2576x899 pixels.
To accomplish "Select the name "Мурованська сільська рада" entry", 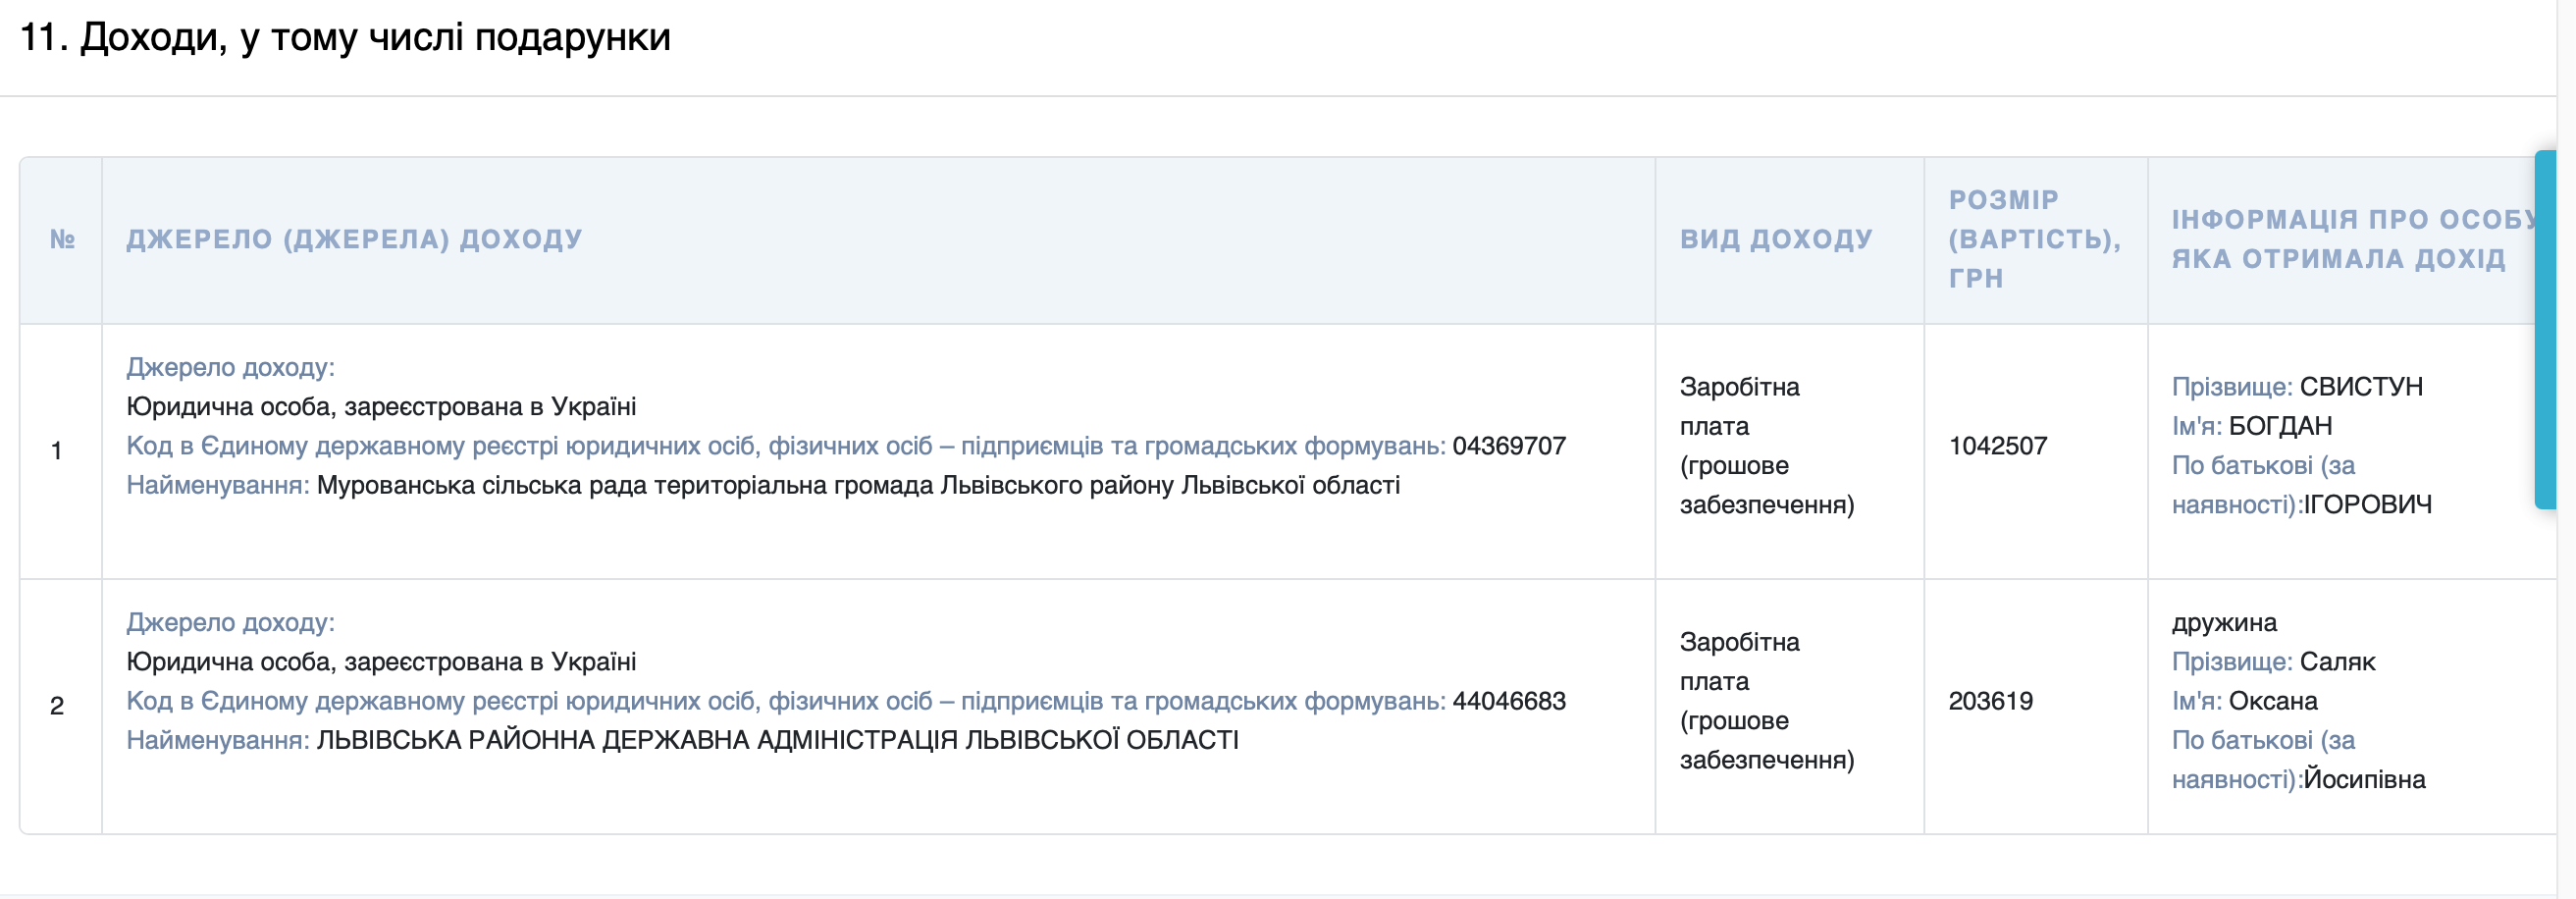I will [520, 485].
